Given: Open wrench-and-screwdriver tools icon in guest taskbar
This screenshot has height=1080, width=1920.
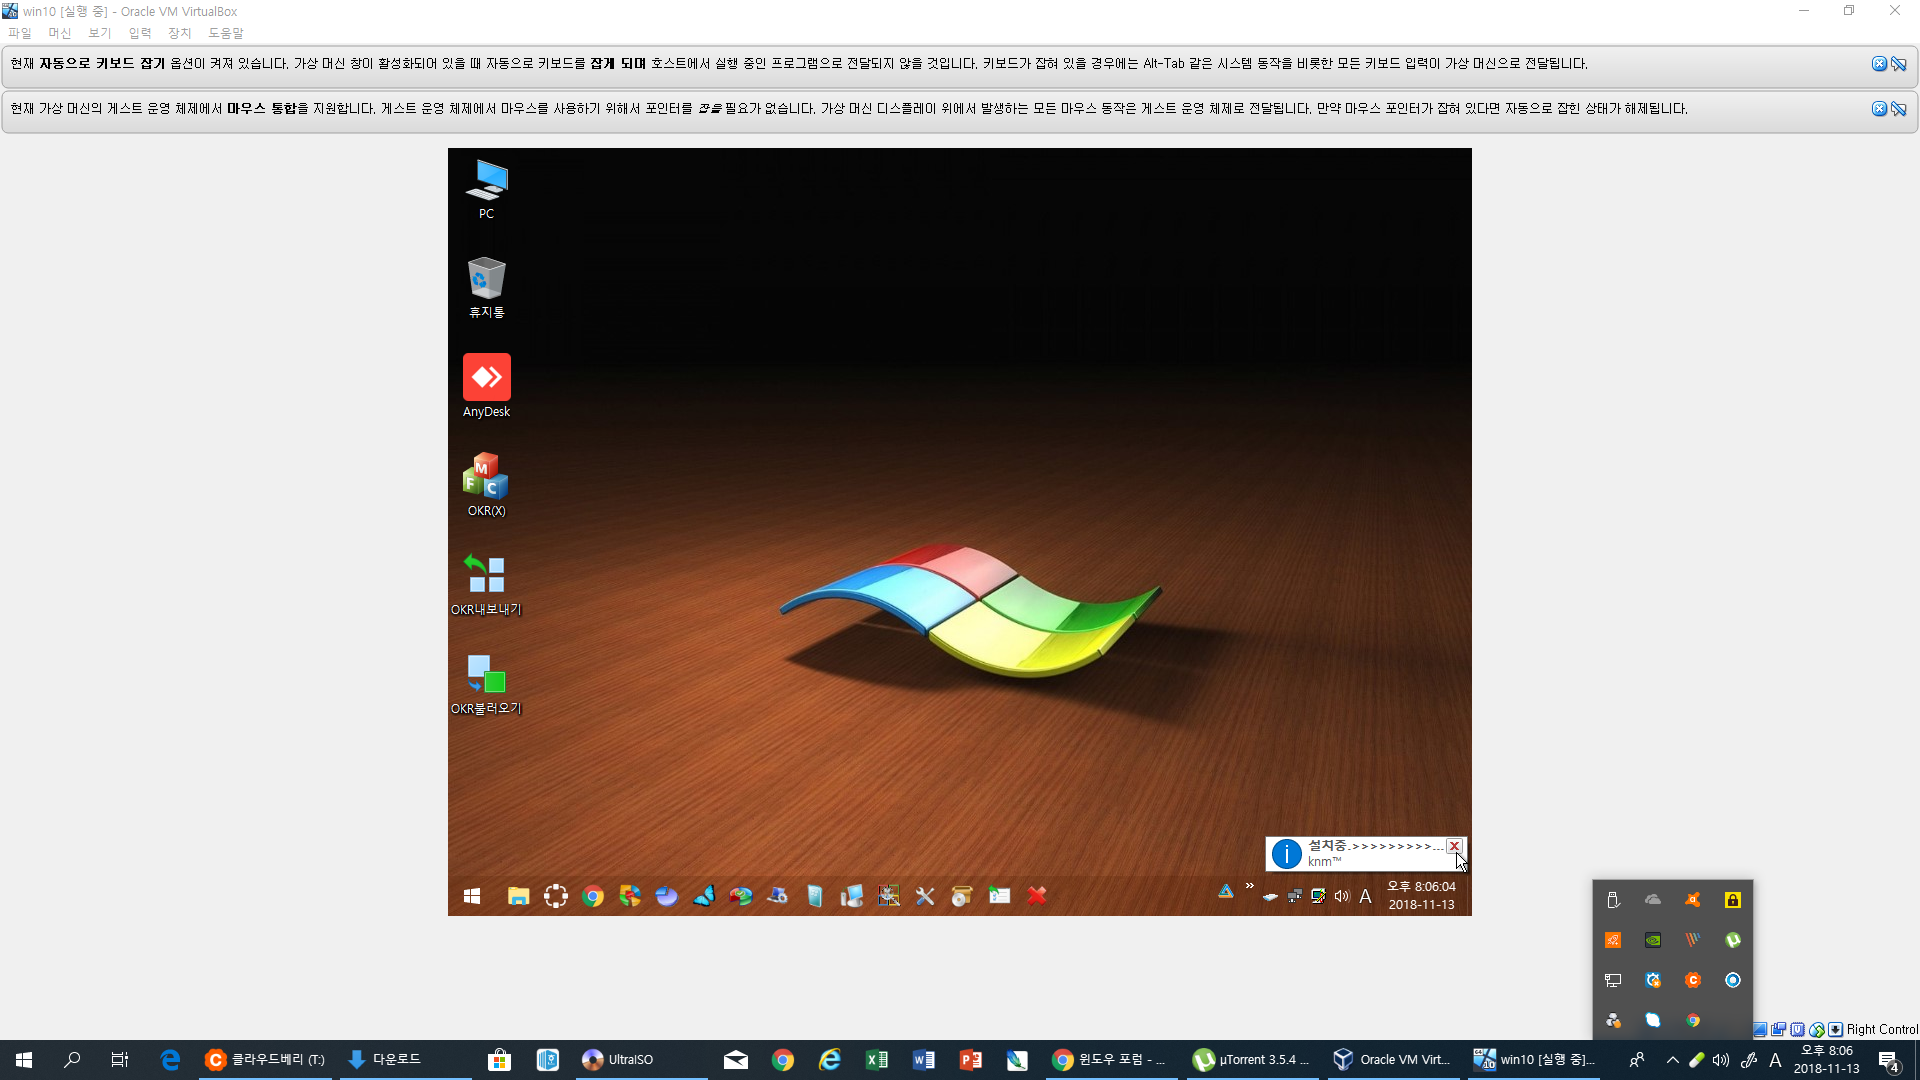Looking at the screenshot, I should coord(925,896).
